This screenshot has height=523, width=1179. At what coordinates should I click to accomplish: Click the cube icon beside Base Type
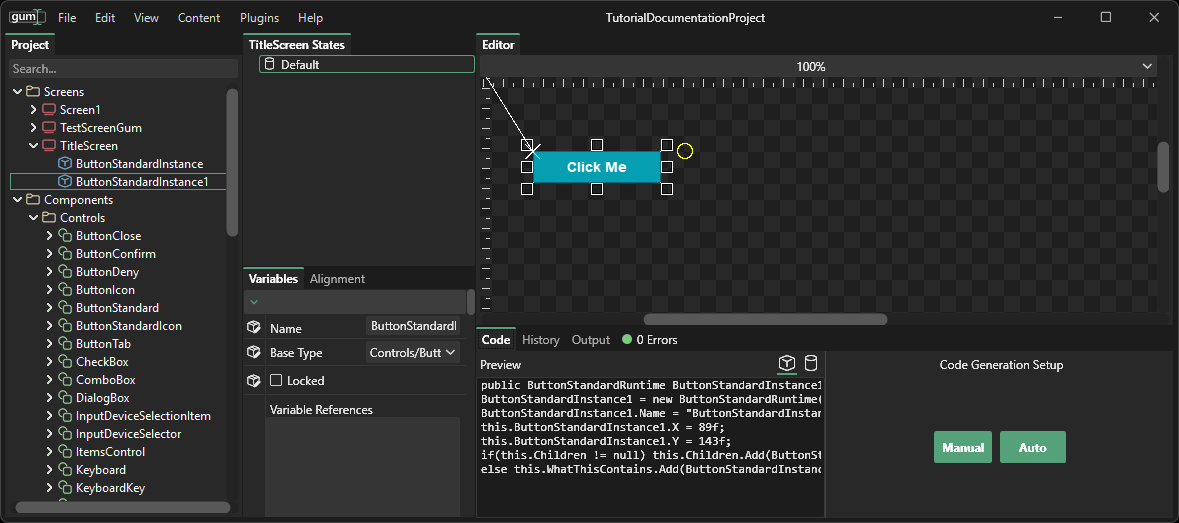click(x=254, y=353)
